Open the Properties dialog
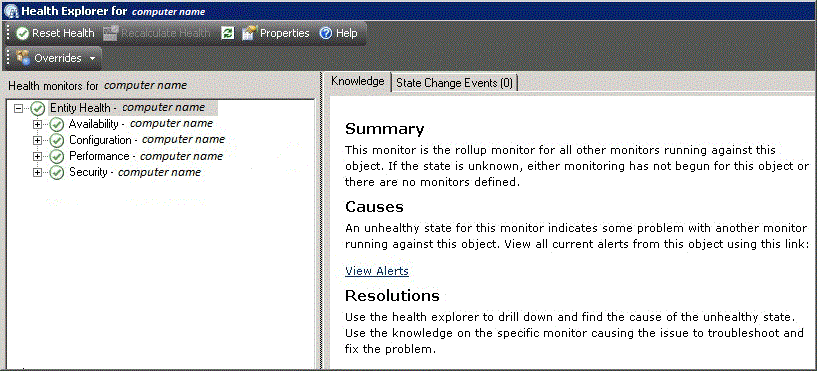 click(x=276, y=33)
